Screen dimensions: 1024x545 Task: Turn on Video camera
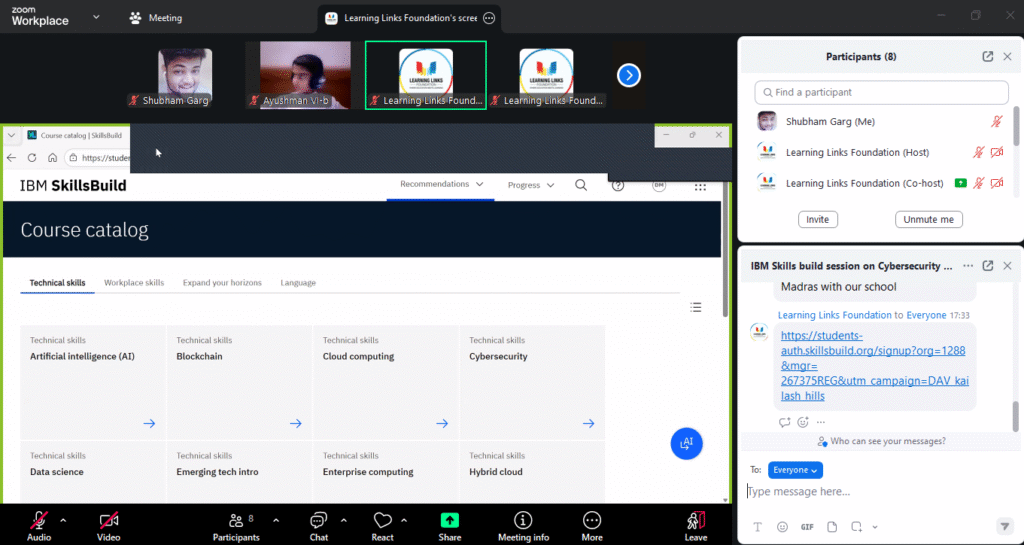(x=109, y=521)
